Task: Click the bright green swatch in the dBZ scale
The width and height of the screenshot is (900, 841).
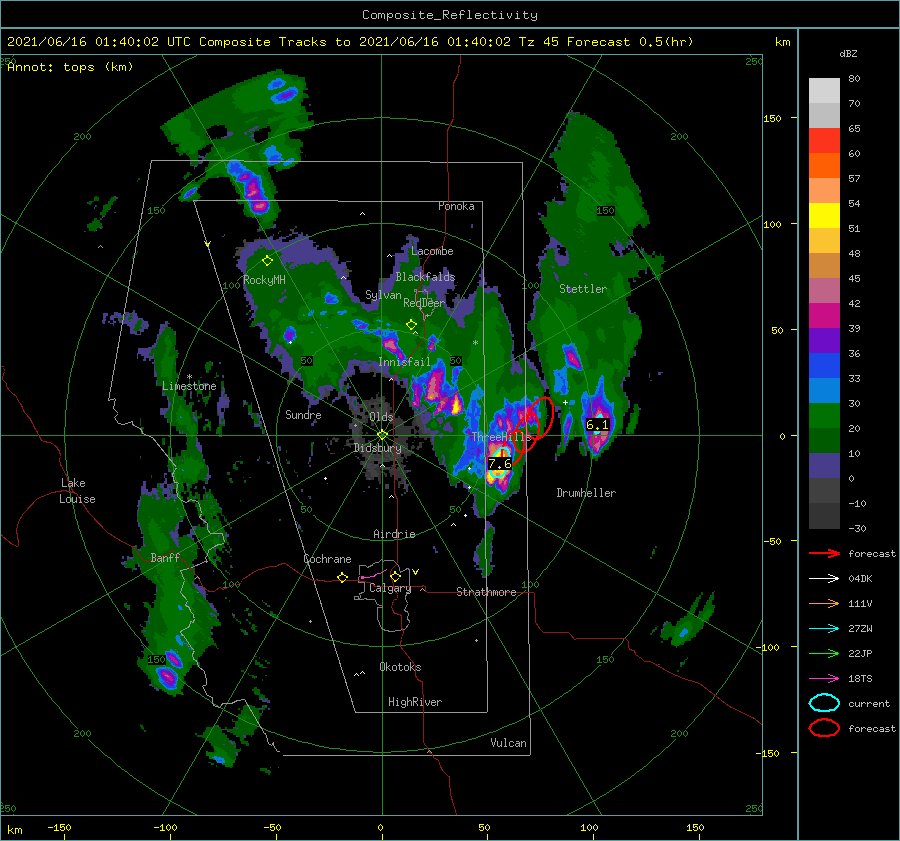Action: point(824,416)
